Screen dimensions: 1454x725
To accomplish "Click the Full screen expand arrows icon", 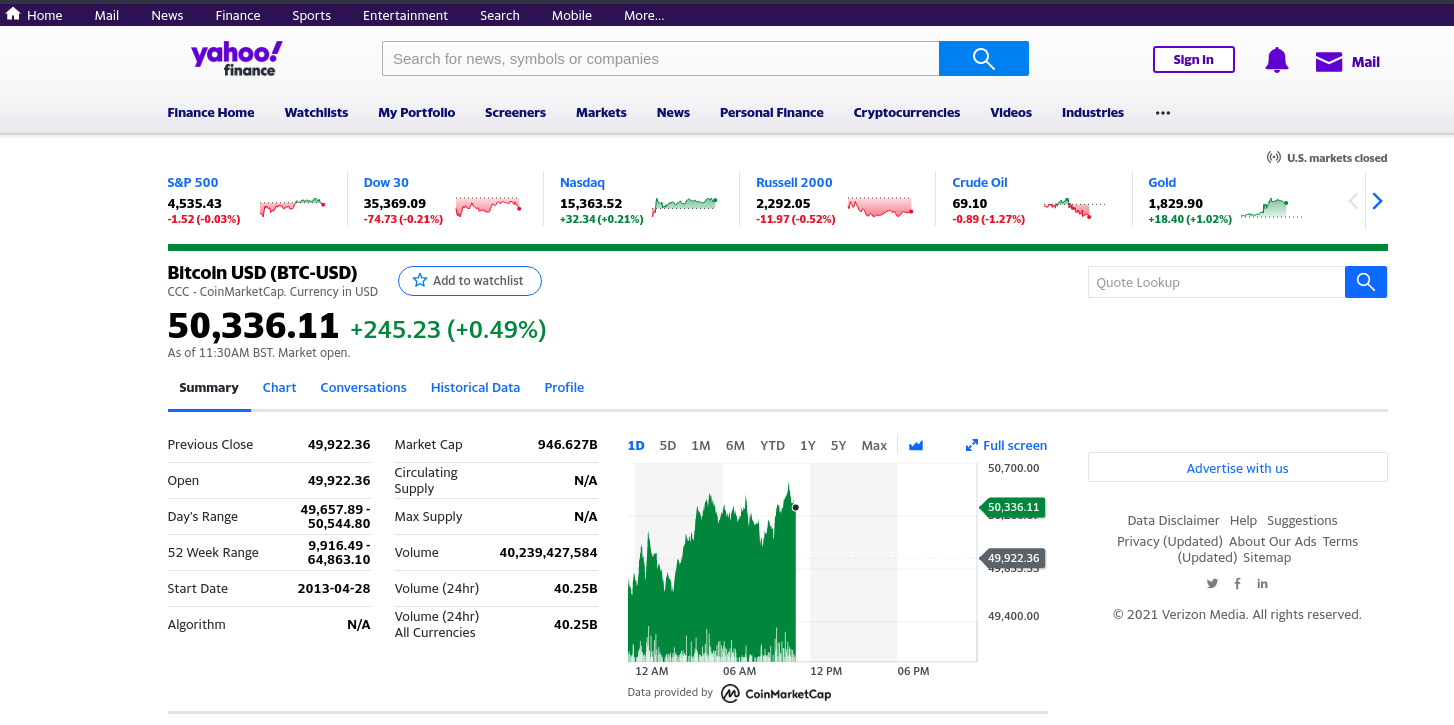I will (972, 446).
